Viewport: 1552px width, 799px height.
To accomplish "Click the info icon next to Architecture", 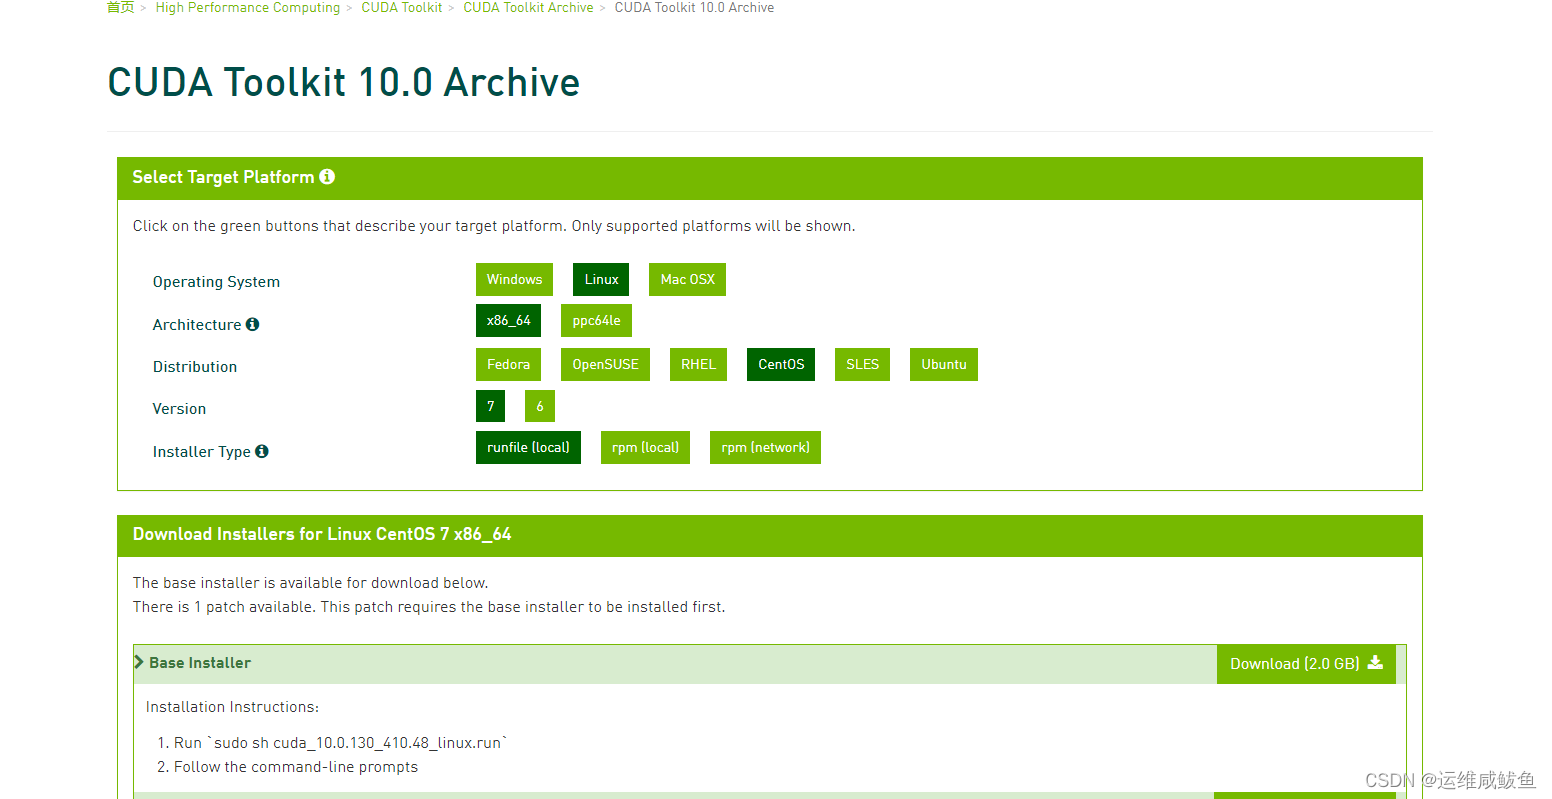I will [x=252, y=324].
